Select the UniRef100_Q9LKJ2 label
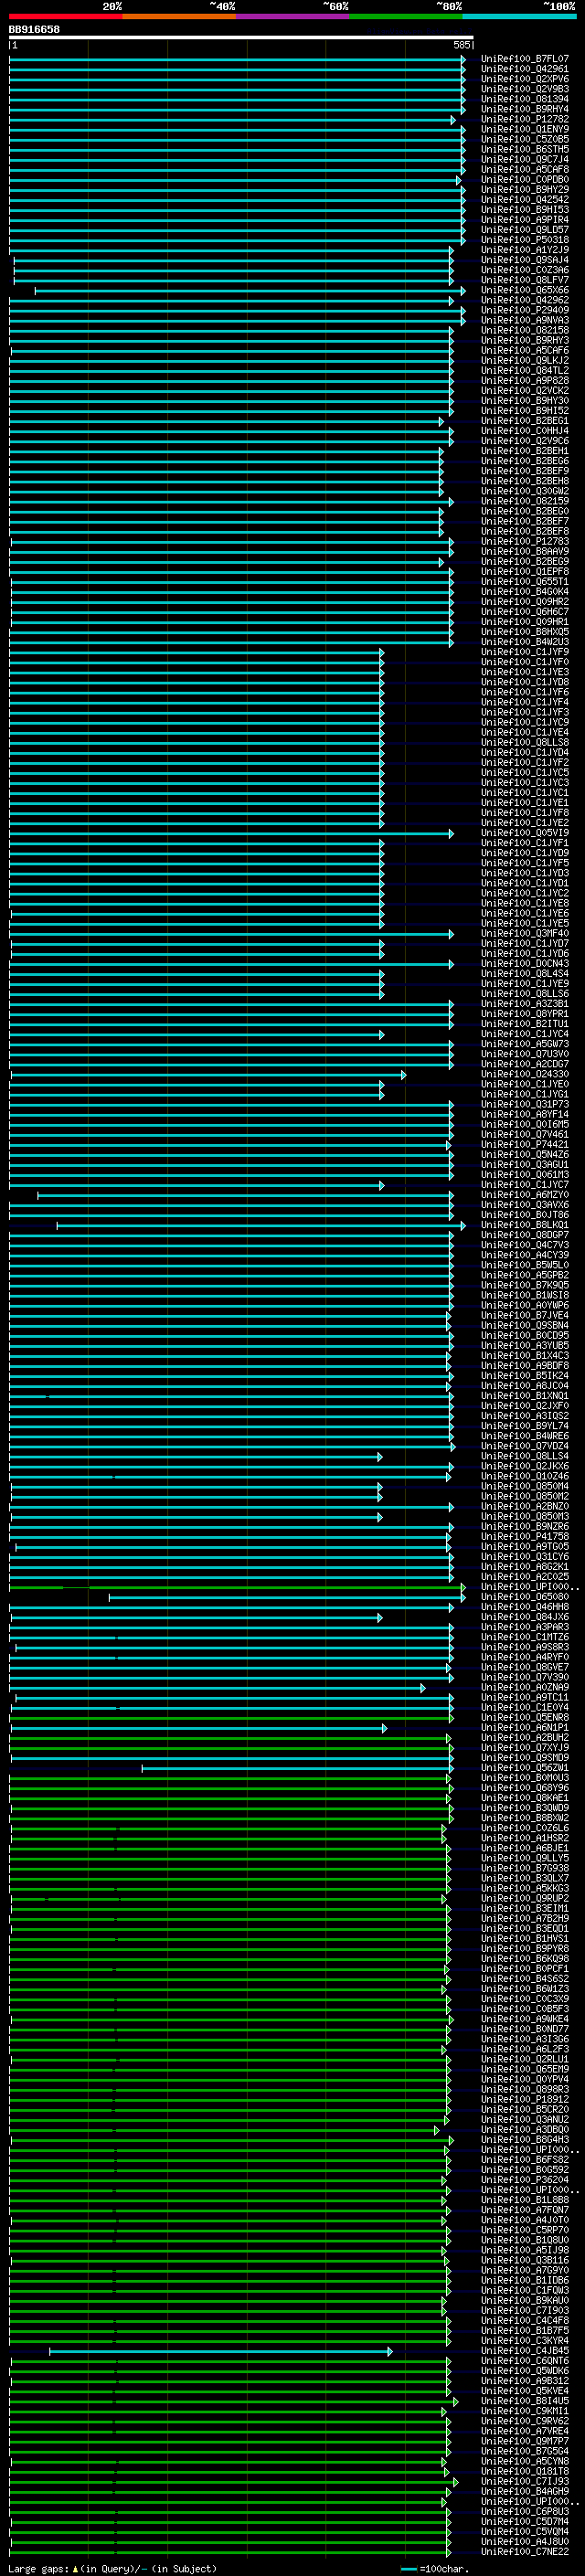The width and height of the screenshot is (585, 2576). pos(524,361)
